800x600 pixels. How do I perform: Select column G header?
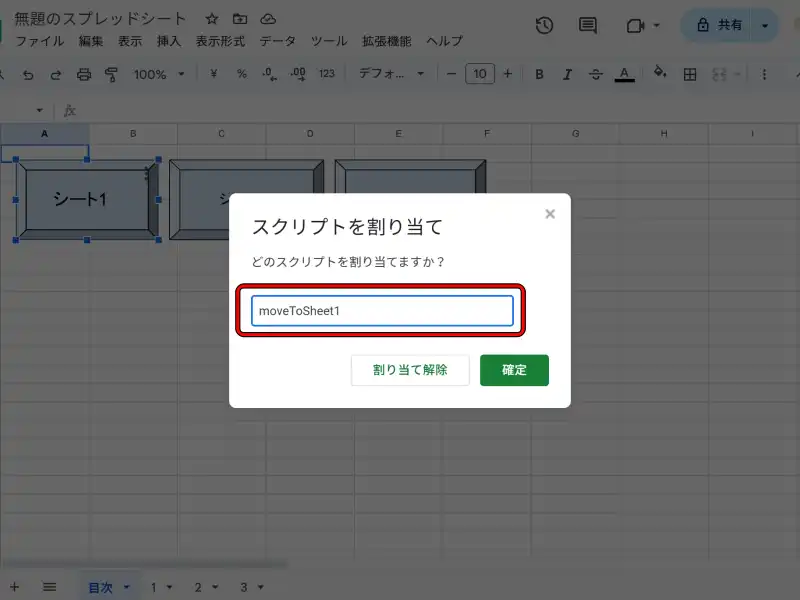576,134
